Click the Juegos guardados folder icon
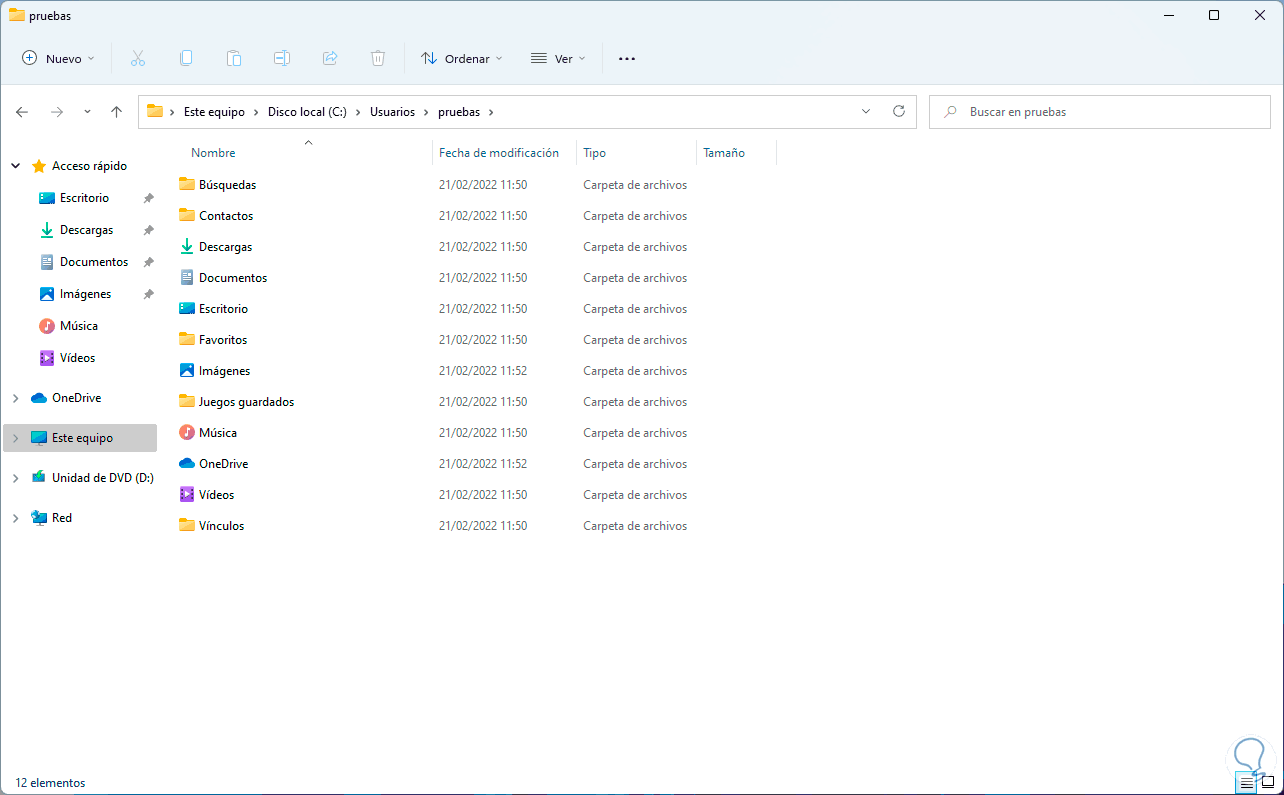This screenshot has width=1284, height=795. point(186,401)
